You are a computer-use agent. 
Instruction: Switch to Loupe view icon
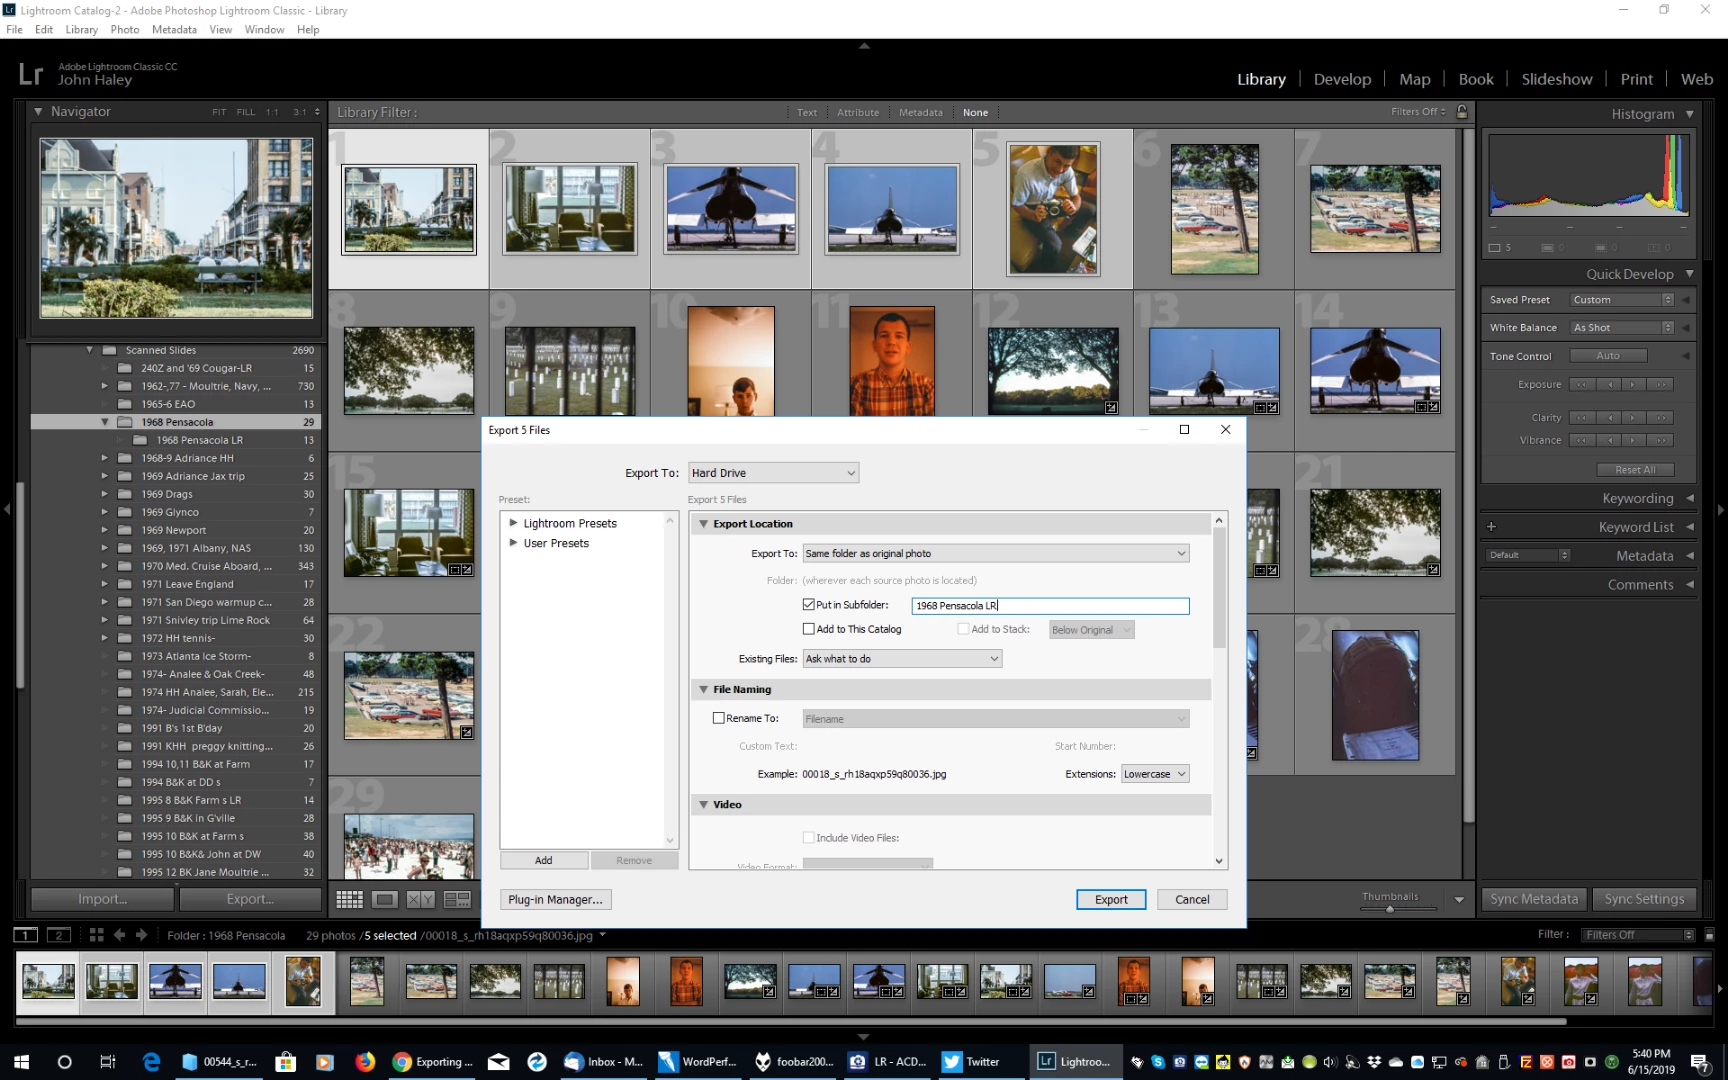click(x=385, y=899)
